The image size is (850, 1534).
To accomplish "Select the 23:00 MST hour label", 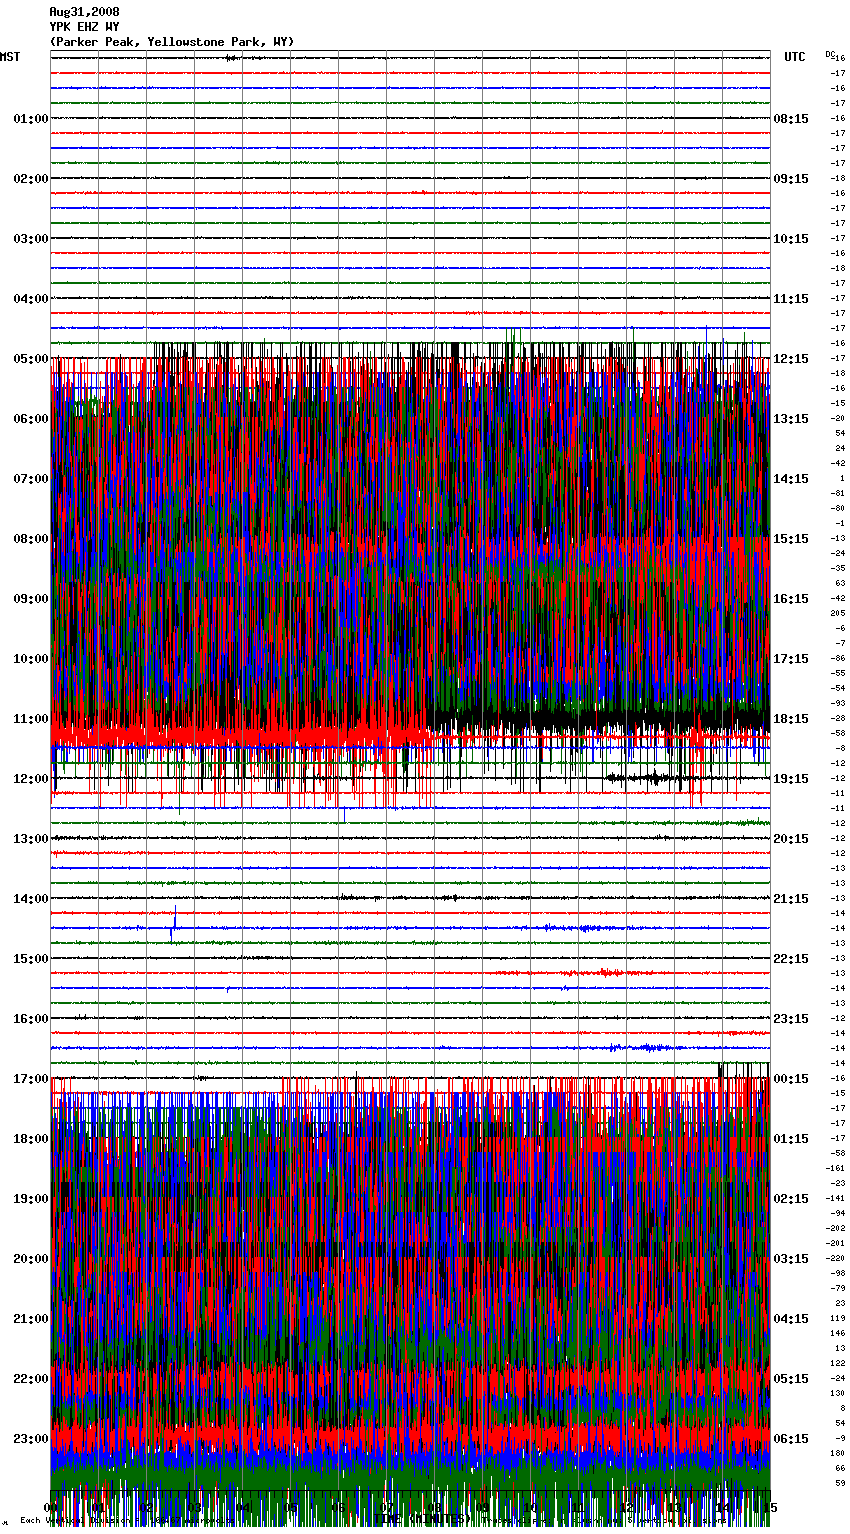I will tap(30, 1439).
